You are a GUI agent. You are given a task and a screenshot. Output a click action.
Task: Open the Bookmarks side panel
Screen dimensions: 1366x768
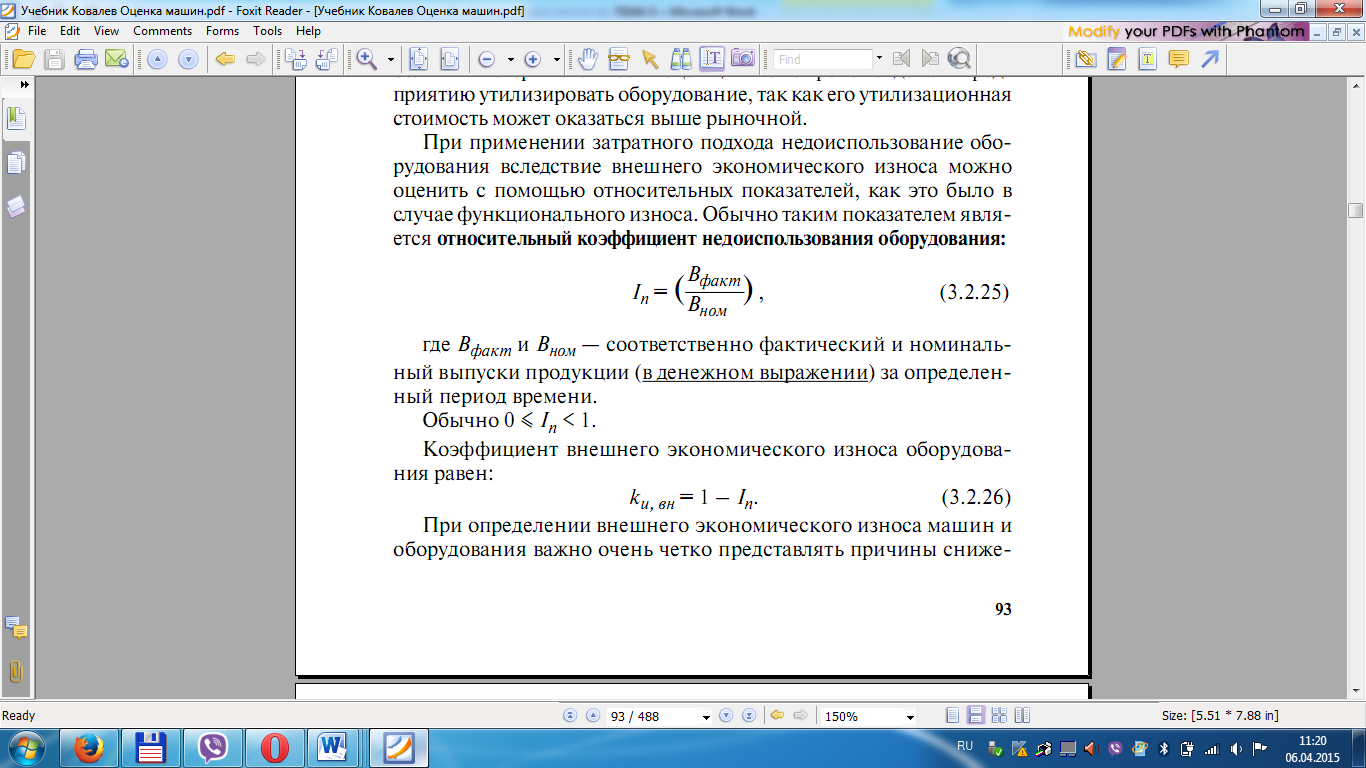tap(16, 120)
